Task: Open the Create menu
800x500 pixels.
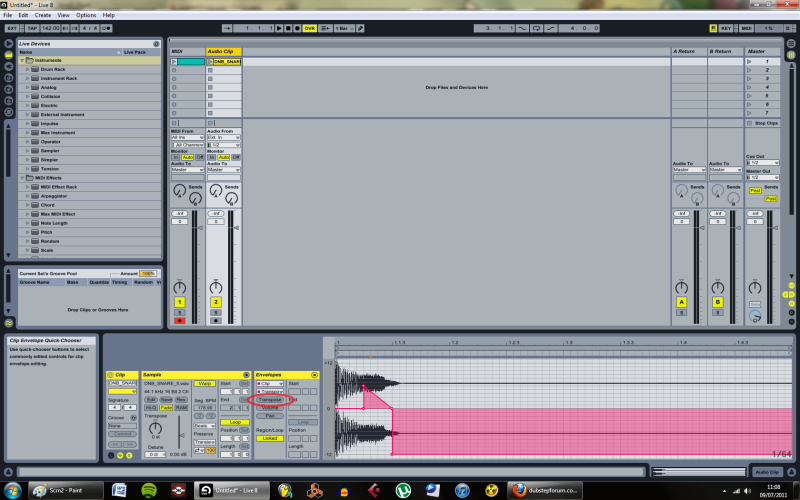Action: tap(42, 15)
